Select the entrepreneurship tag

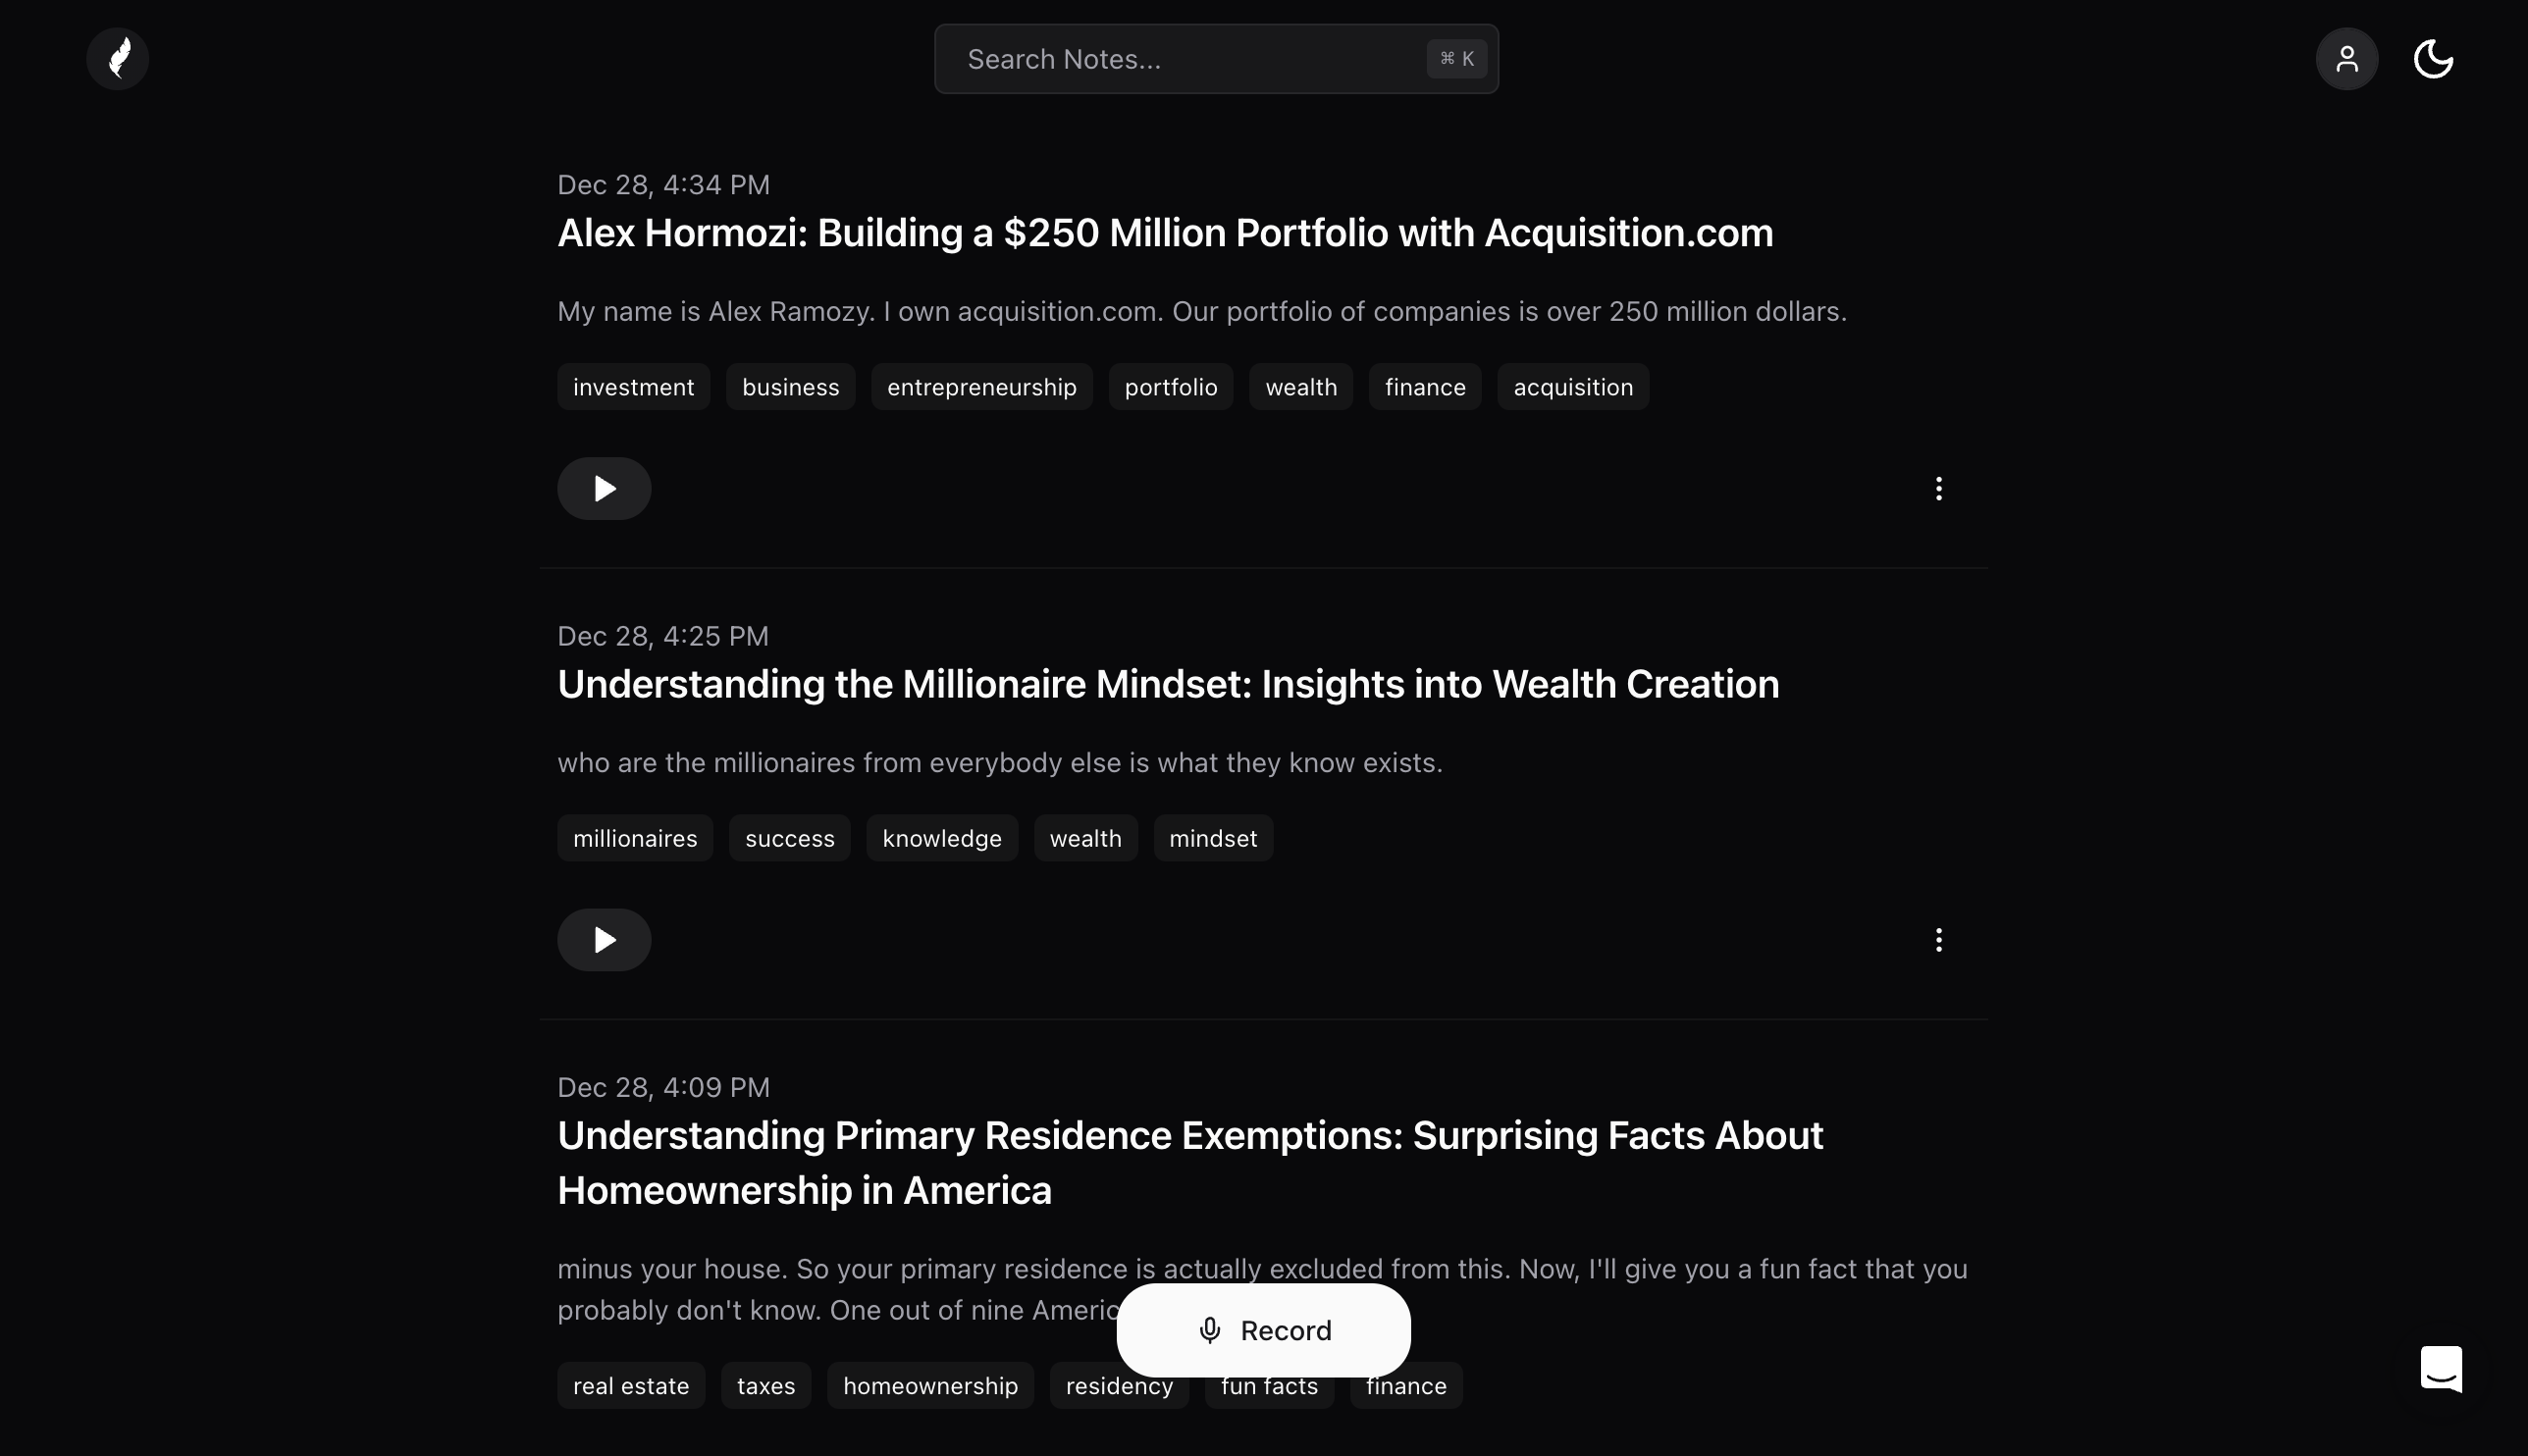click(x=982, y=386)
